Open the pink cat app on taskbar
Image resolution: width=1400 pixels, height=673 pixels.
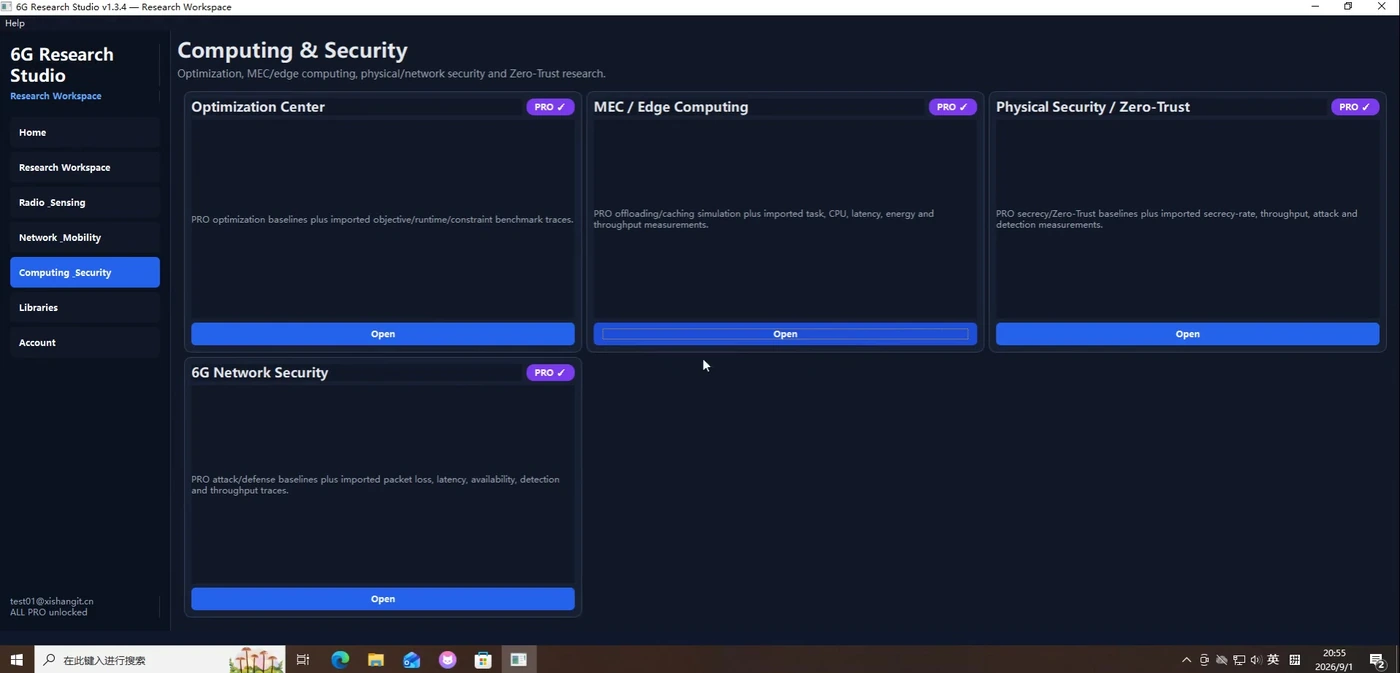(x=448, y=660)
